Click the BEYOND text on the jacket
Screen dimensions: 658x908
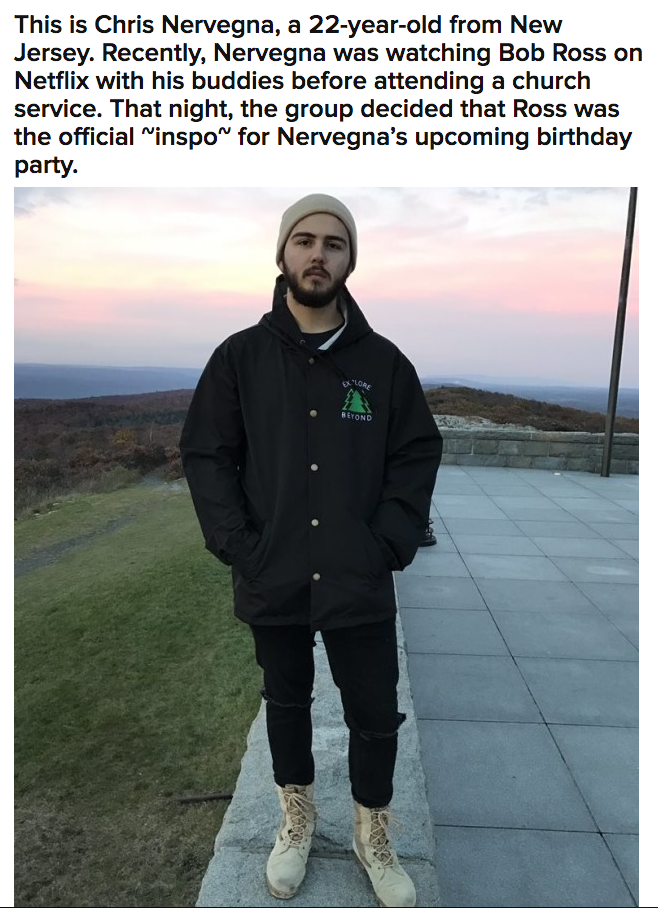[357, 416]
